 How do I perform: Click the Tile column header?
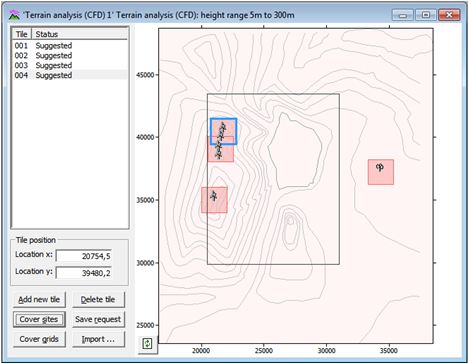[x=22, y=34]
